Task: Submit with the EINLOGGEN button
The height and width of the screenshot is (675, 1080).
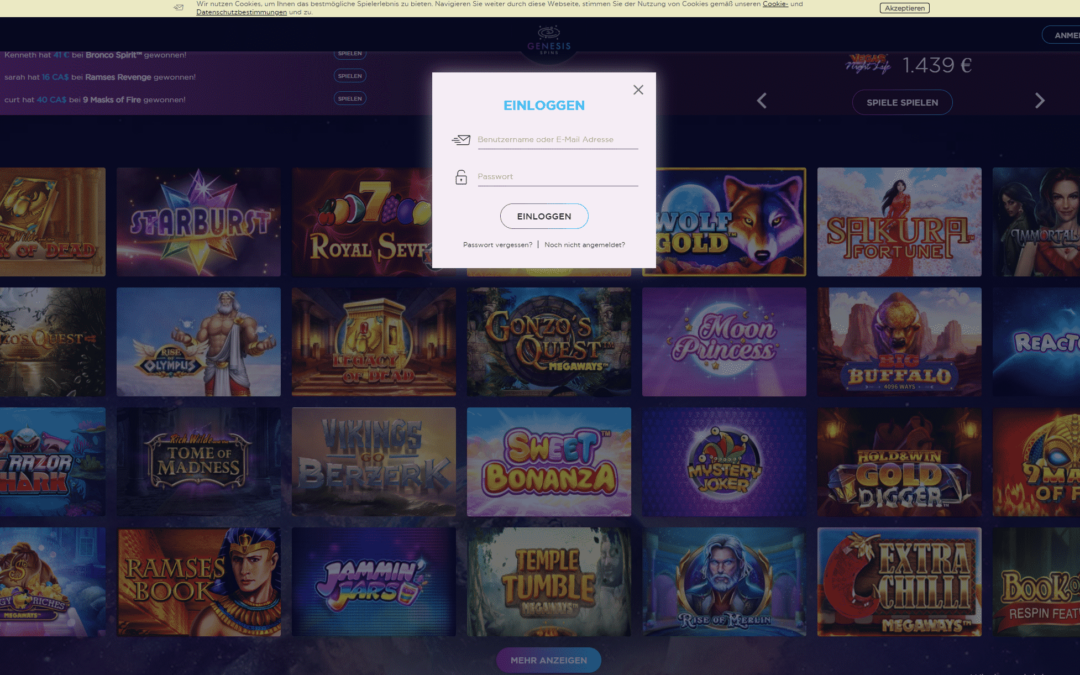Action: 544,216
